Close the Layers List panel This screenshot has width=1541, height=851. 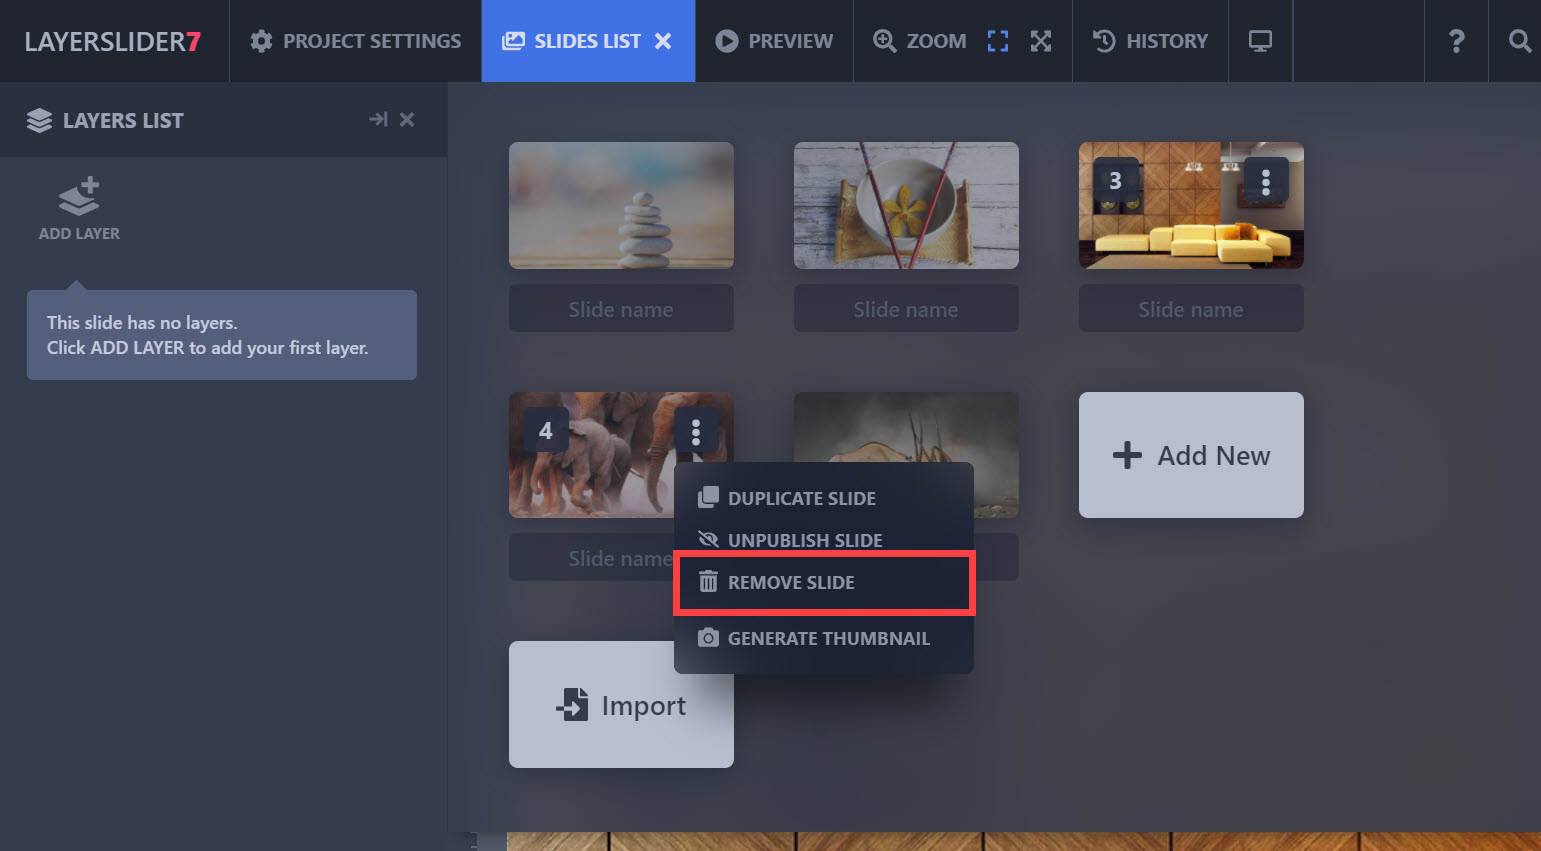click(407, 119)
